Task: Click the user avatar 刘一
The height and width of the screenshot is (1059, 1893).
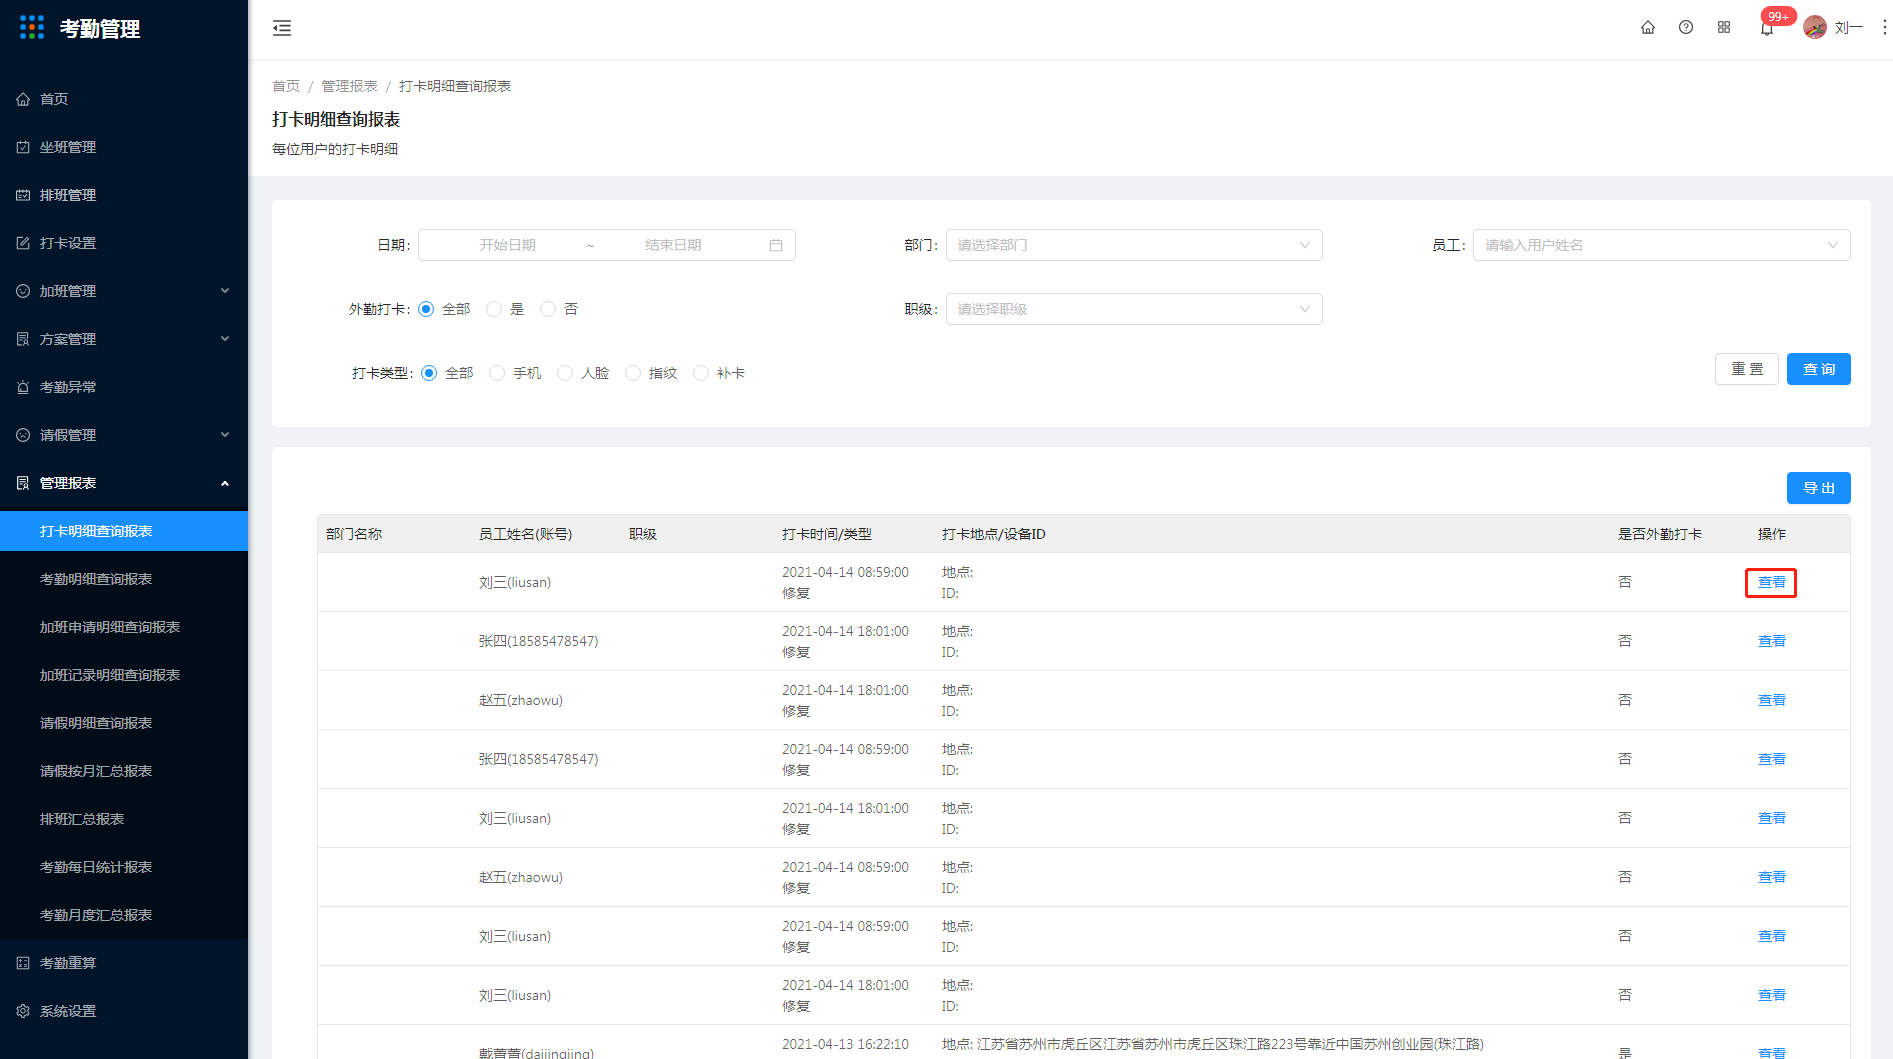Action: [x=1815, y=28]
